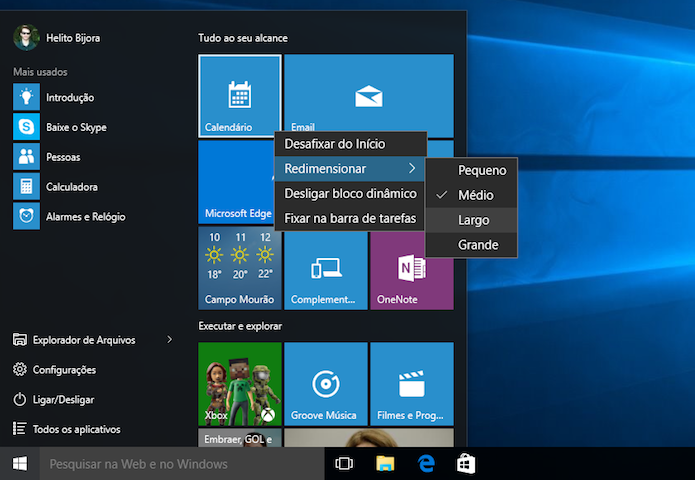Open the Email tile
695x480 pixels.
(x=369, y=93)
